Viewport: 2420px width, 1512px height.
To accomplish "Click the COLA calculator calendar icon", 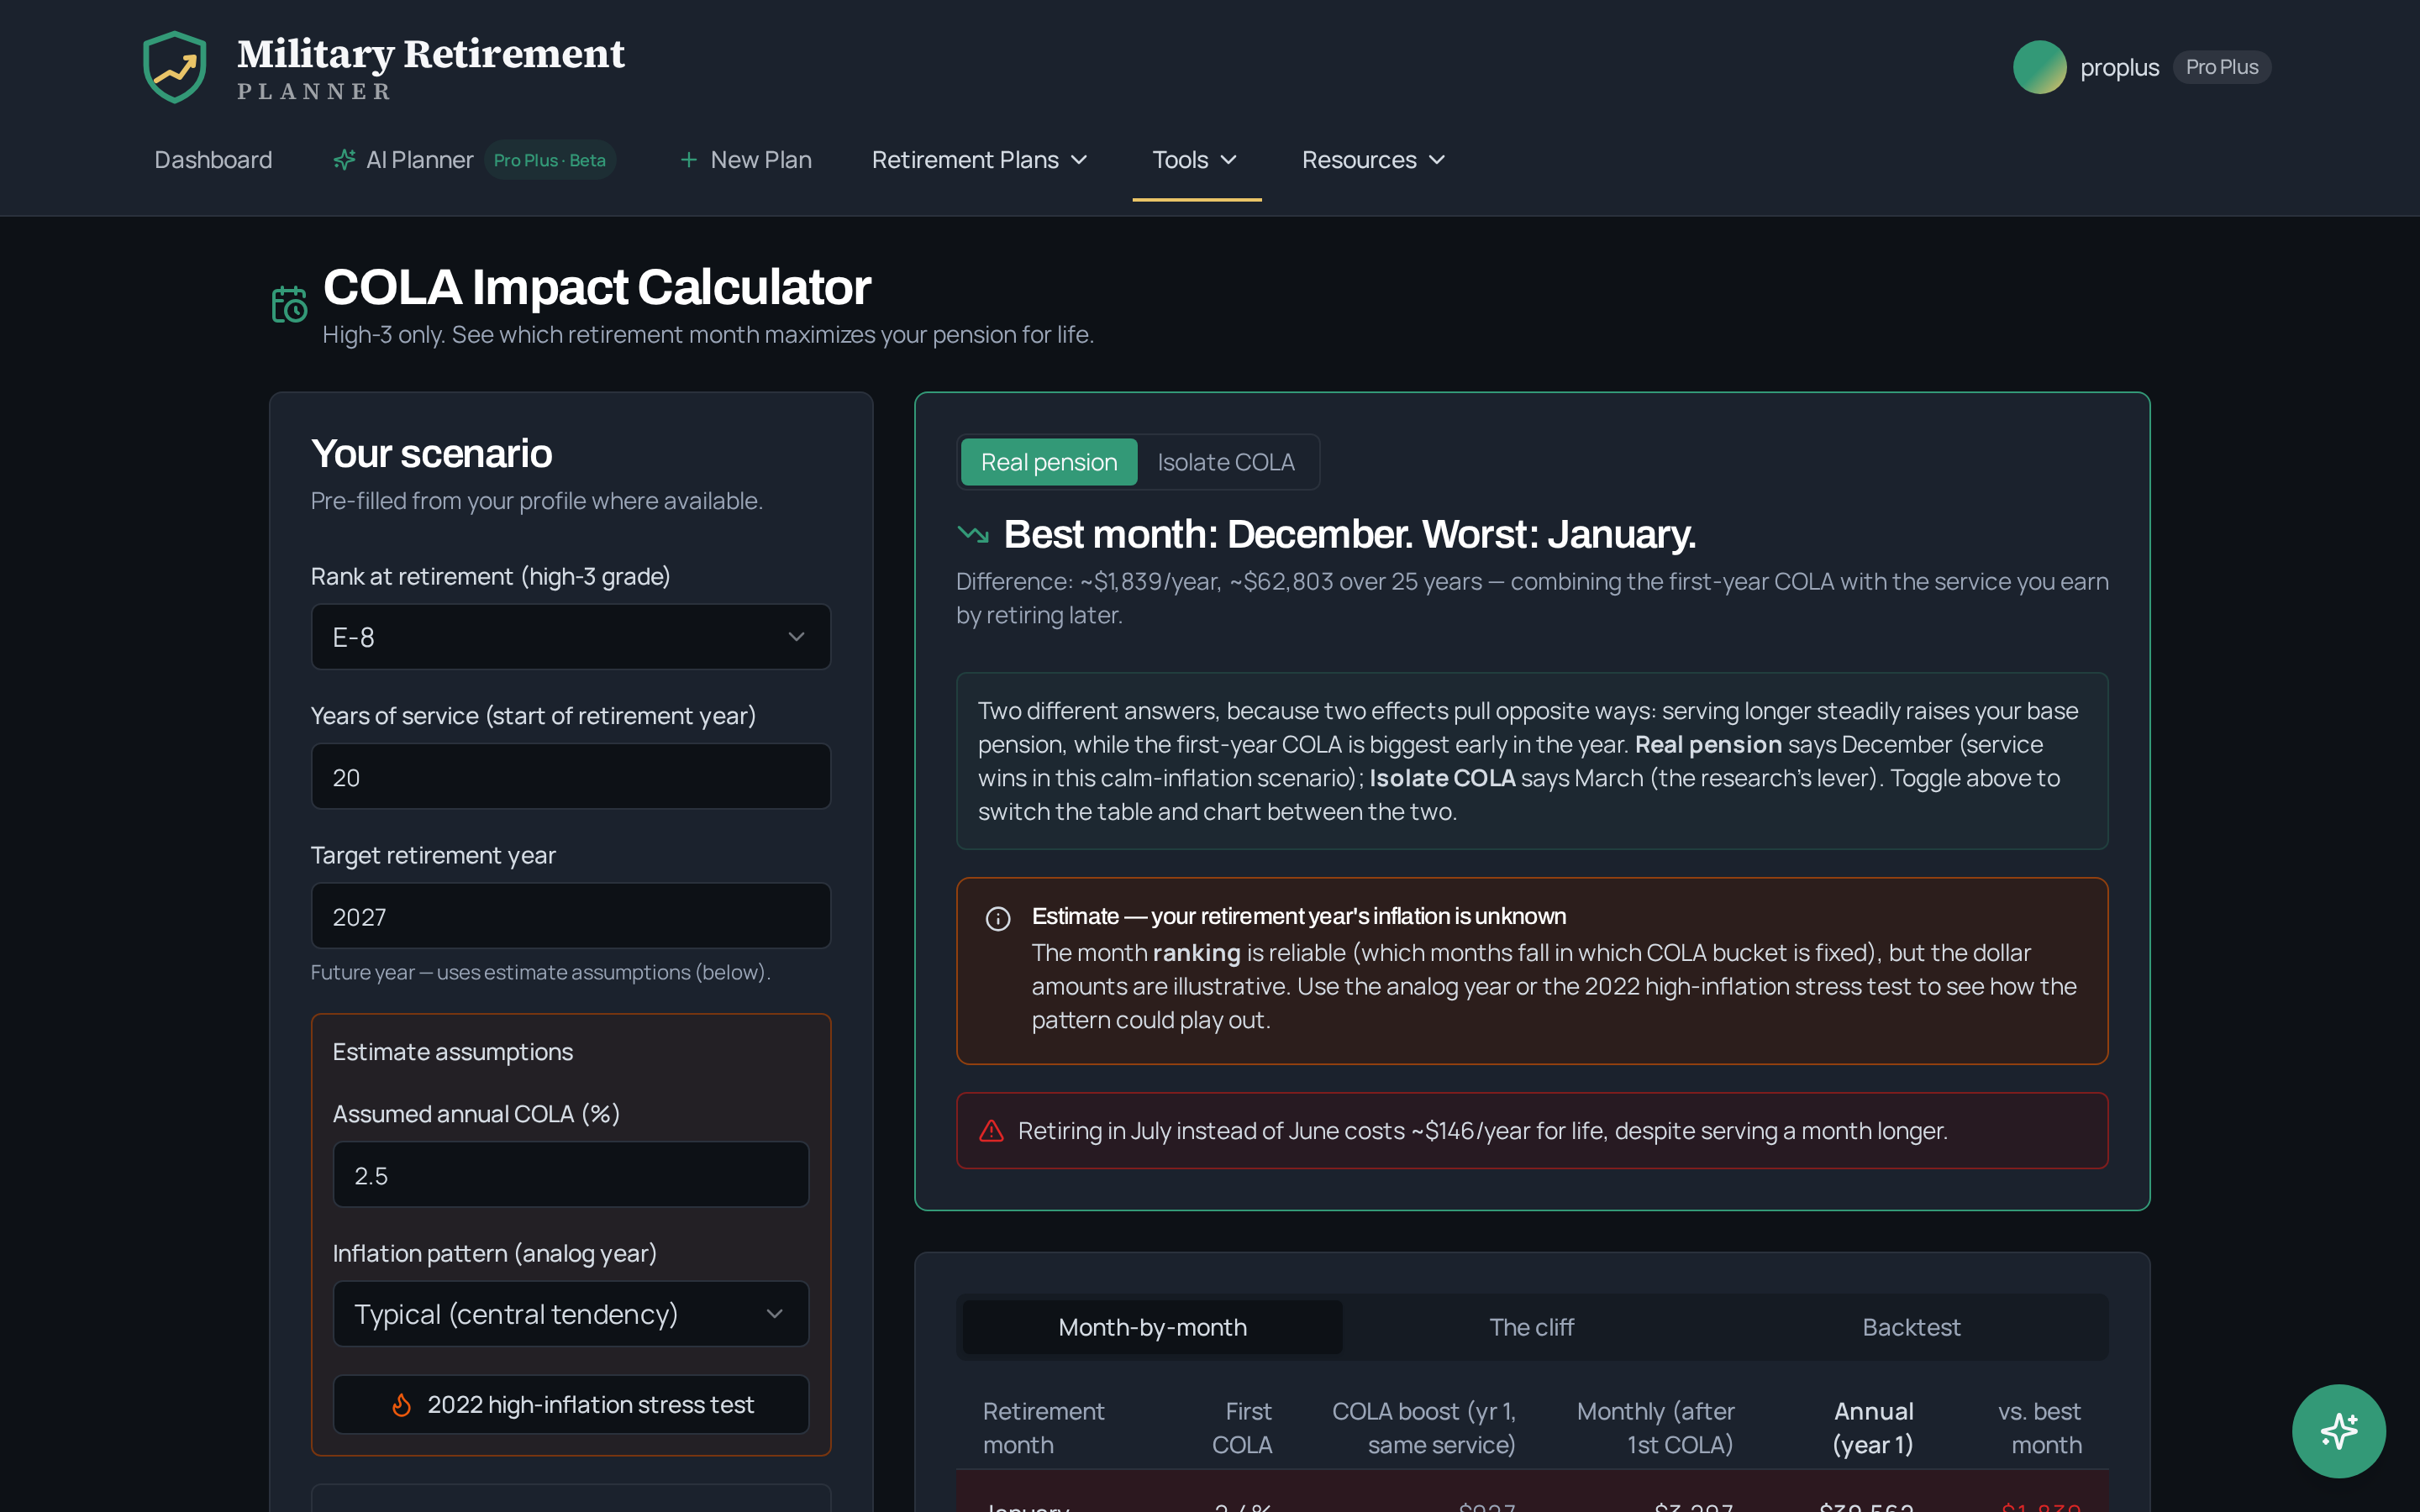I will (x=289, y=304).
